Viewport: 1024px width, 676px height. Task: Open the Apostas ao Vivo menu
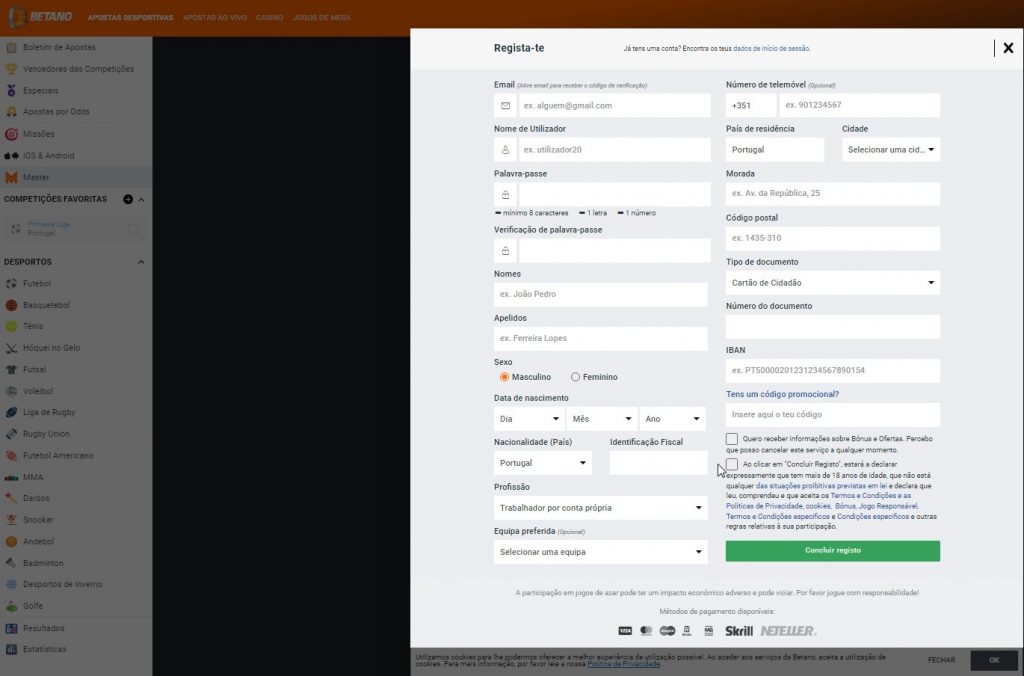(x=215, y=18)
